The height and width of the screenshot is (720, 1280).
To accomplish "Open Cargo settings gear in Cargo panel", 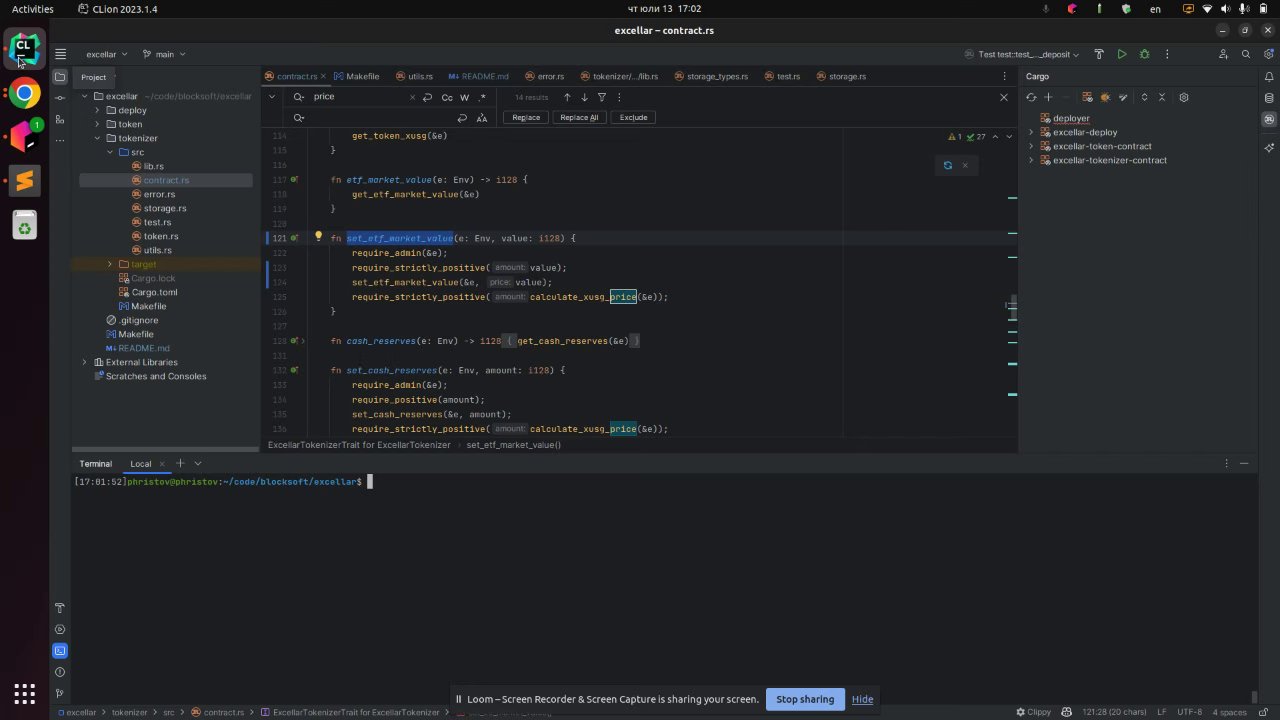I will pos(1184,97).
